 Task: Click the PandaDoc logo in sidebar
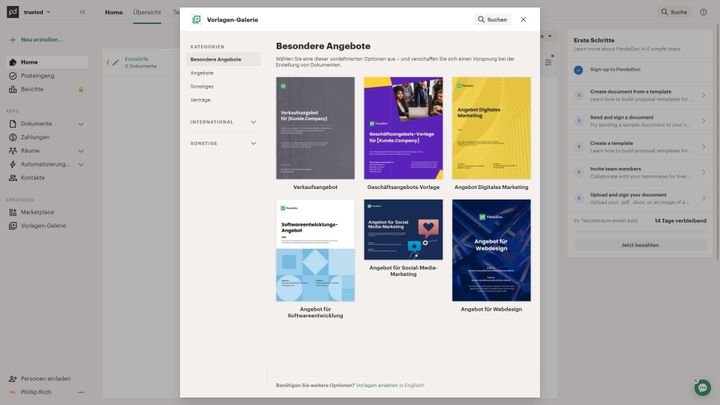[x=13, y=12]
